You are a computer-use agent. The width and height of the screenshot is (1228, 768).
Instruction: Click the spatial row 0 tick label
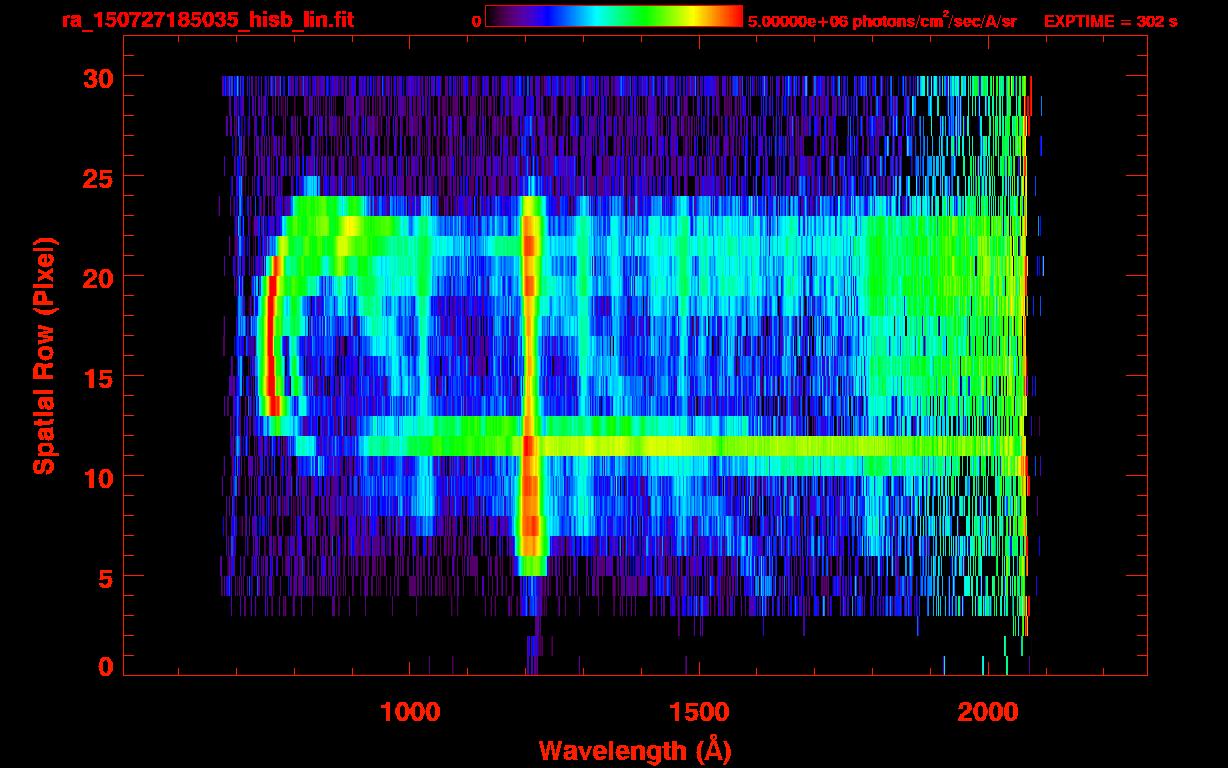point(106,667)
